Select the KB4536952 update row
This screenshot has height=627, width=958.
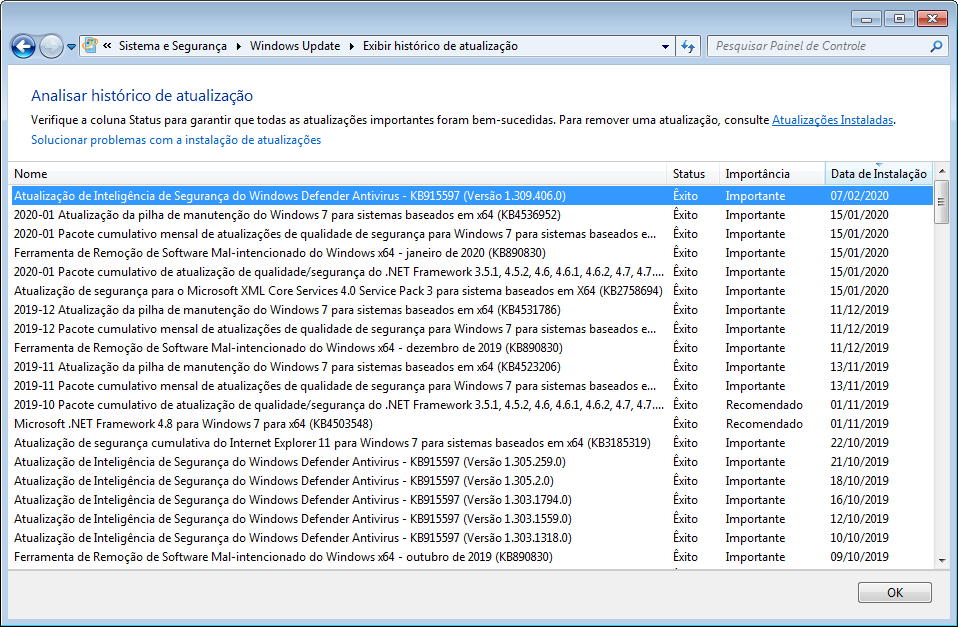tap(472, 214)
